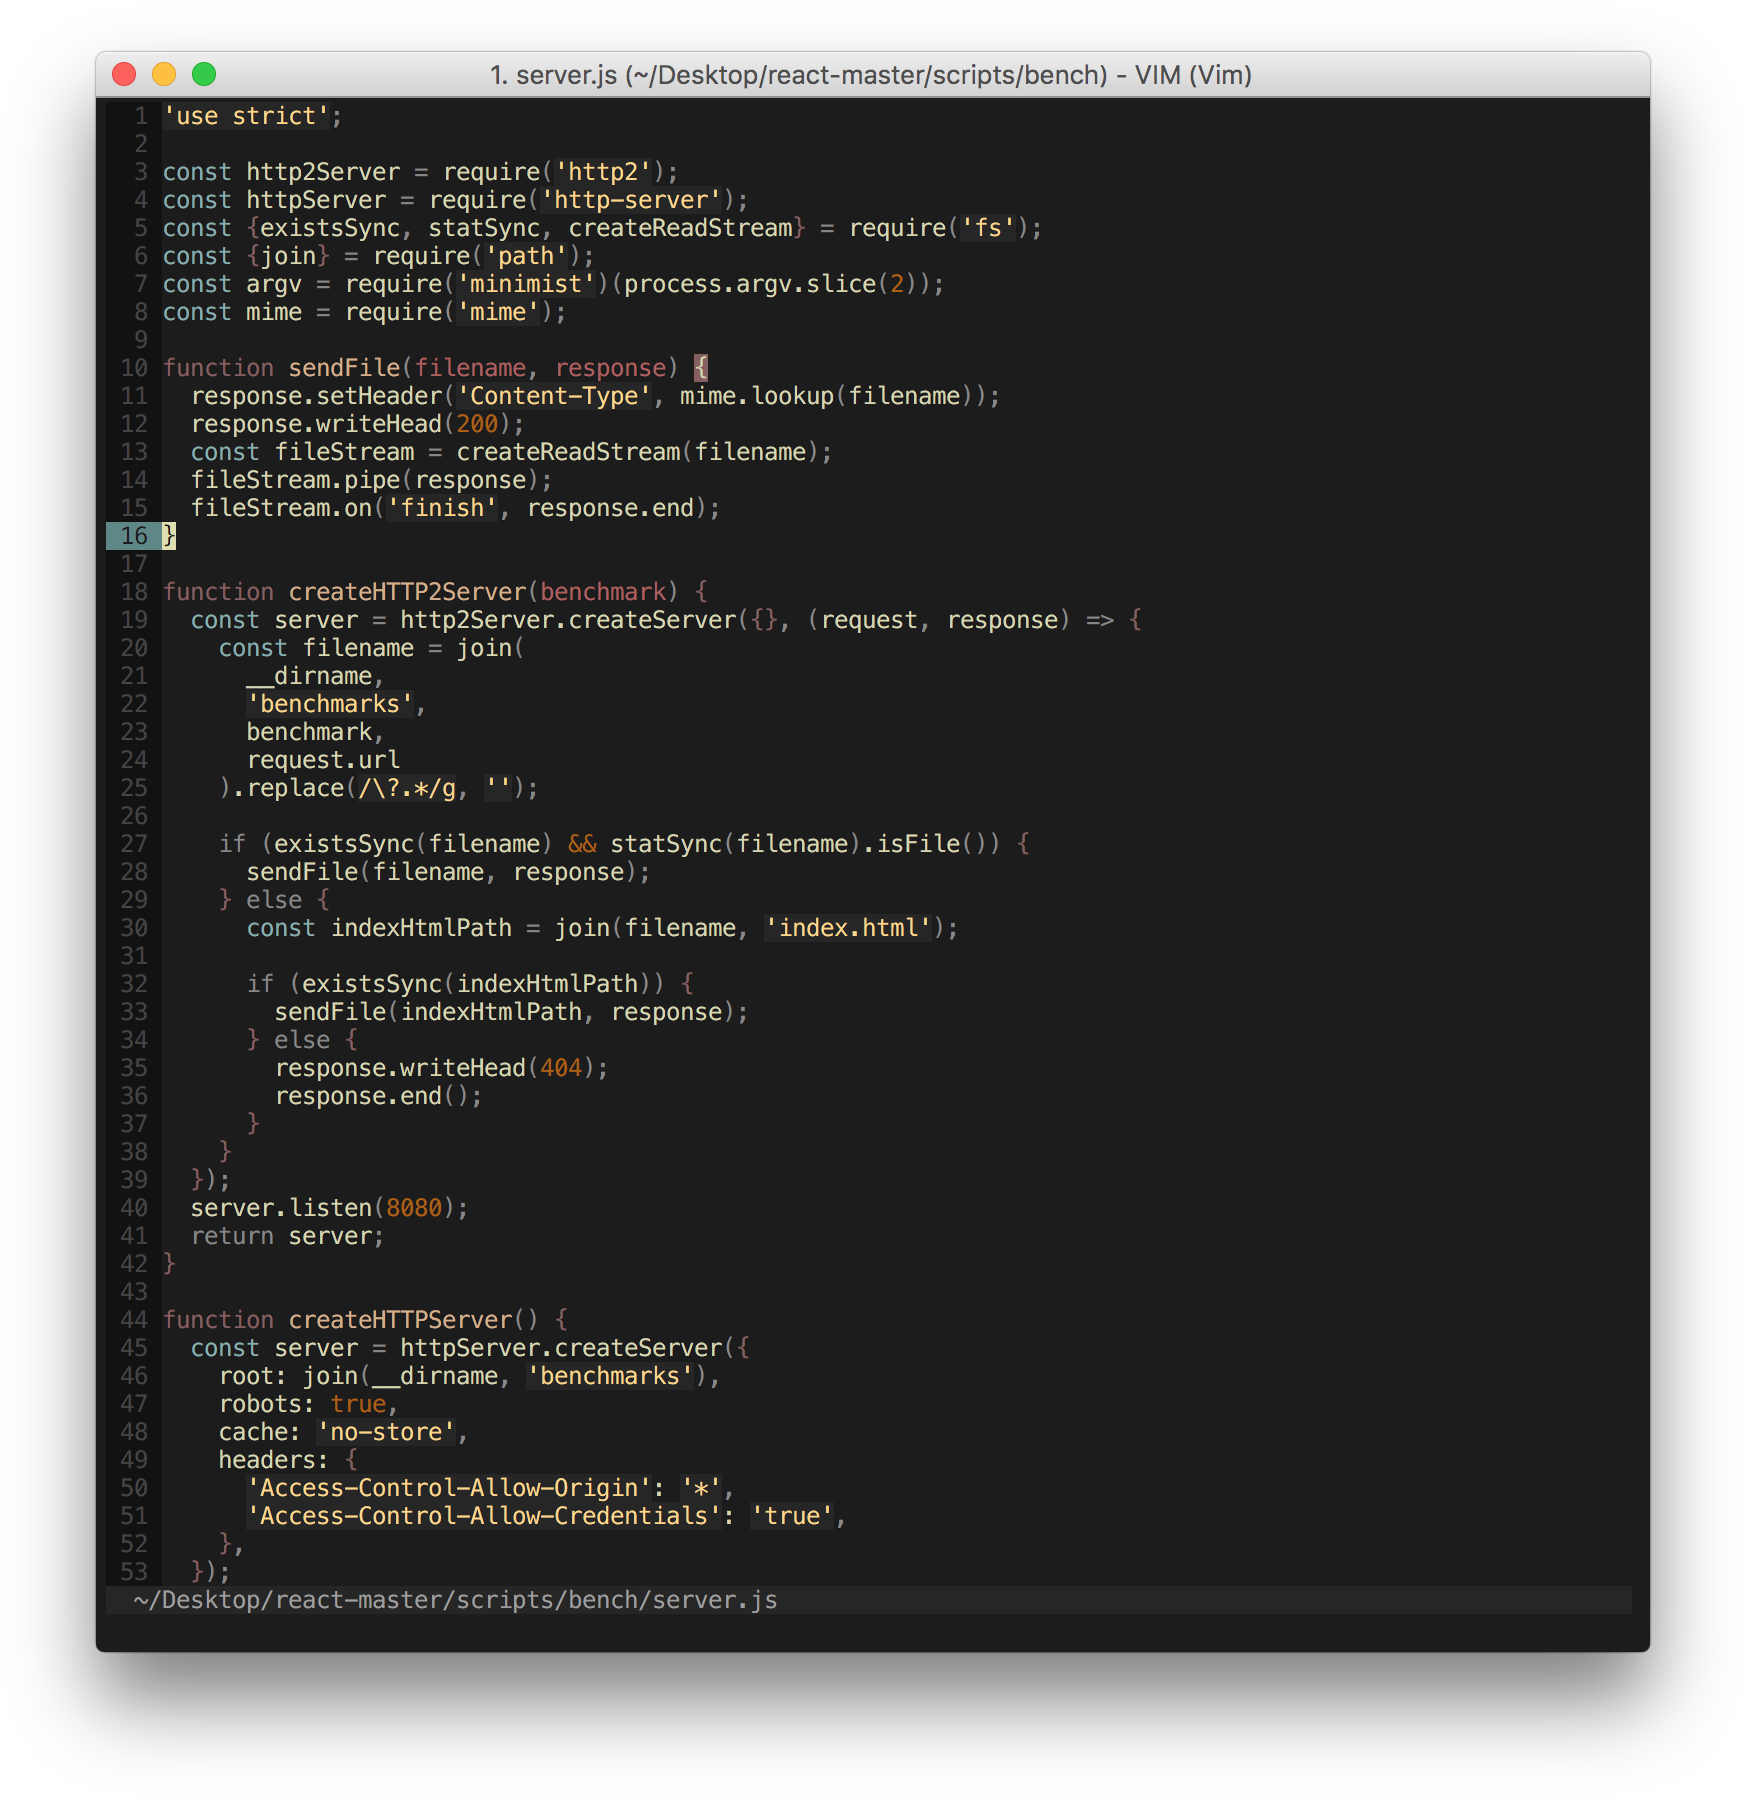Click the file path in bottom status line
This screenshot has height=1799, width=1745.
coord(455,1600)
